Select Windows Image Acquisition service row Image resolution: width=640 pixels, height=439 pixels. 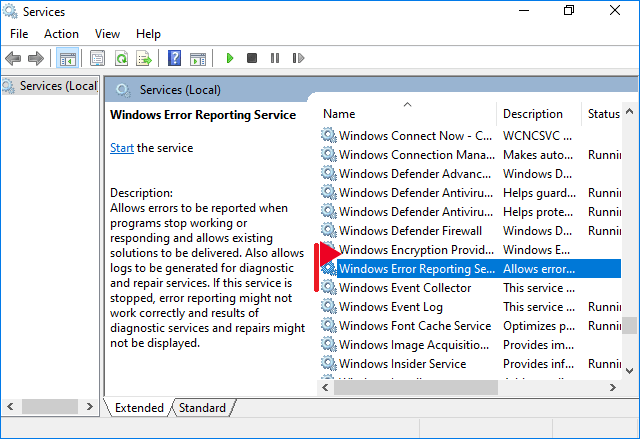[471, 345]
